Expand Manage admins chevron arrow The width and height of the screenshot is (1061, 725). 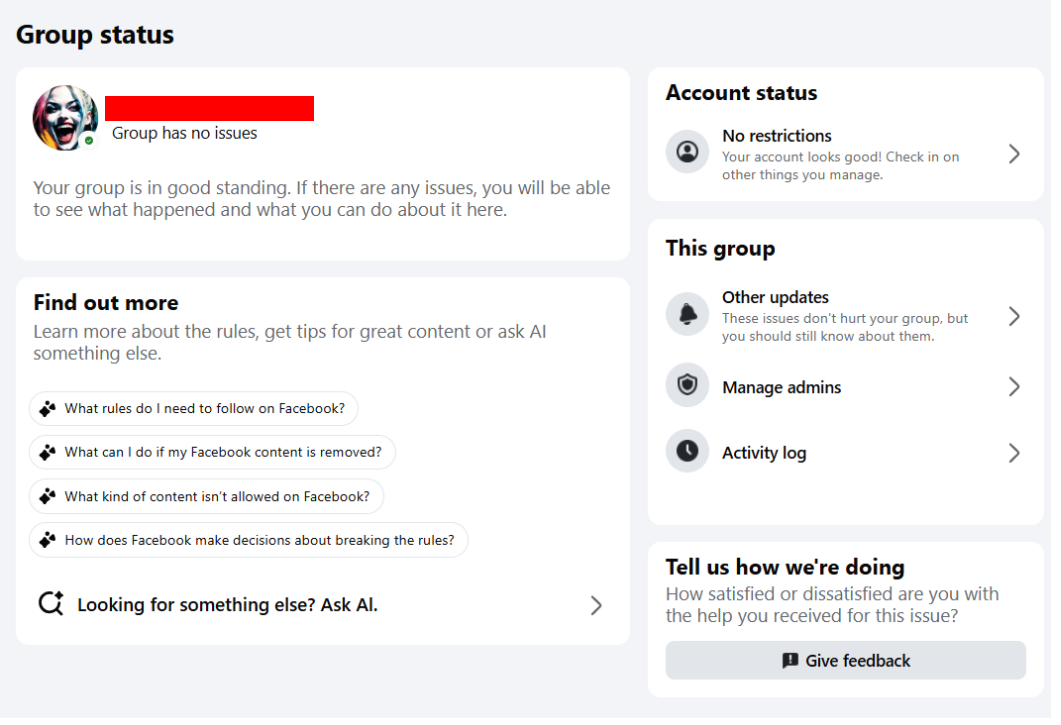point(1014,387)
